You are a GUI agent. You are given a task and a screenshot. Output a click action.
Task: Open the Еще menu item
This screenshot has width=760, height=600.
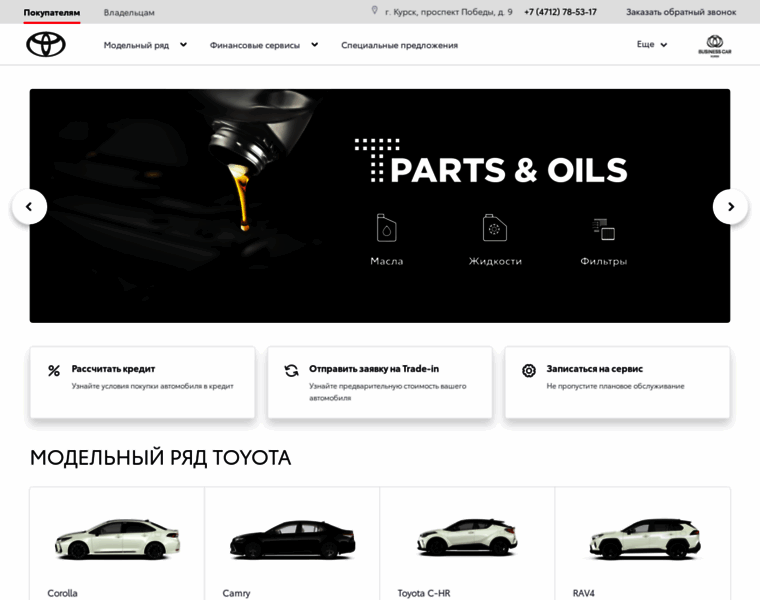(645, 44)
